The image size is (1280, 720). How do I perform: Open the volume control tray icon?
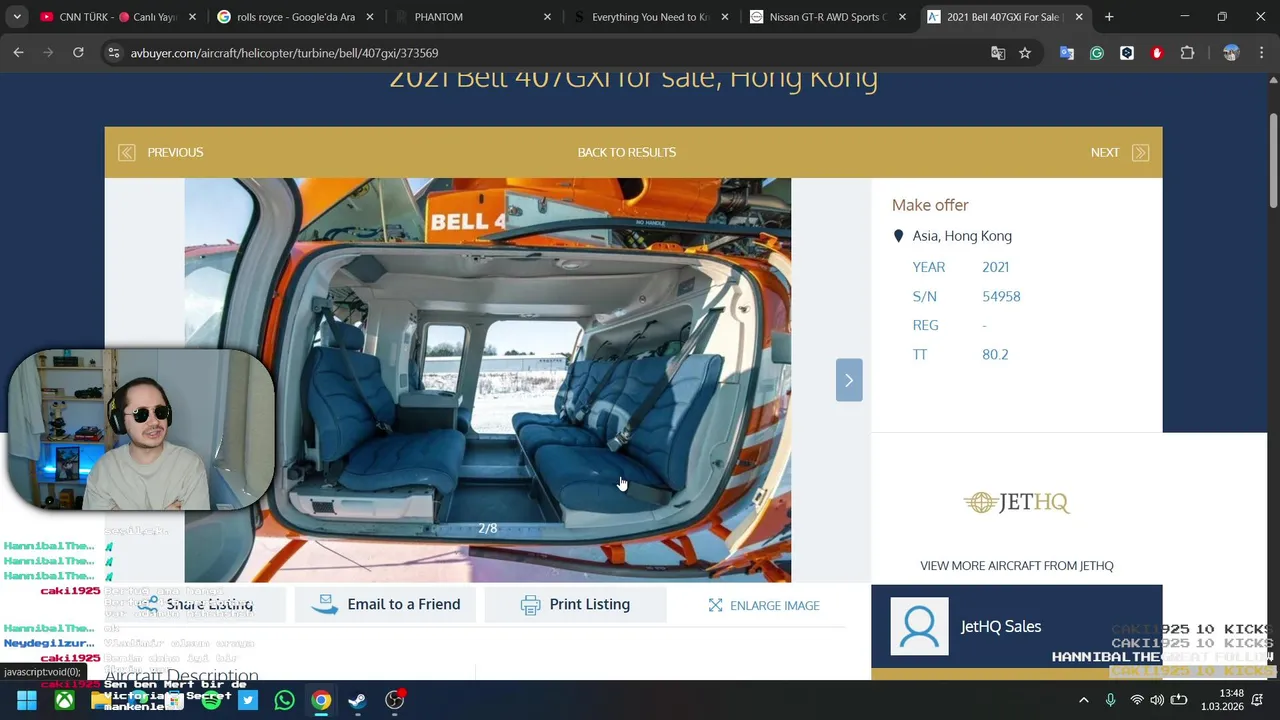1157,700
